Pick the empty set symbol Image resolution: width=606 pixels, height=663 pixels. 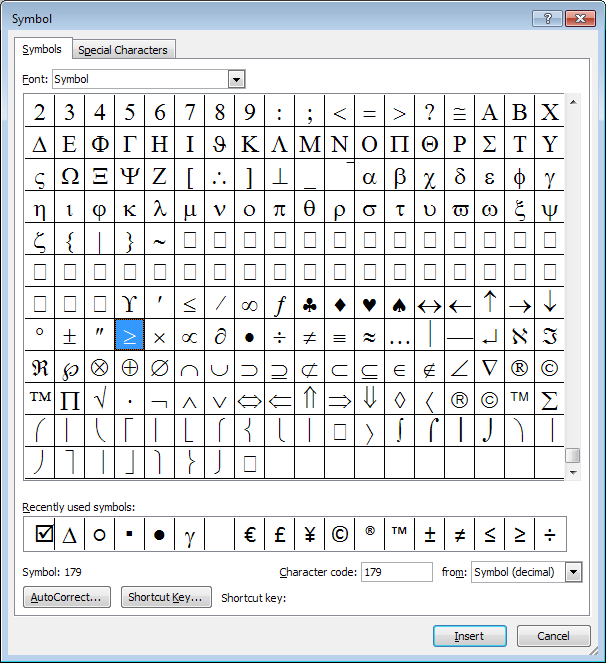coord(159,367)
